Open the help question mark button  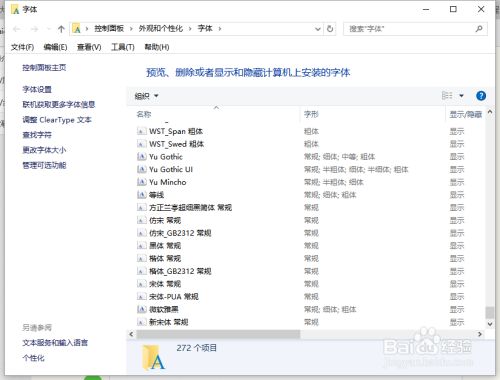click(x=481, y=96)
